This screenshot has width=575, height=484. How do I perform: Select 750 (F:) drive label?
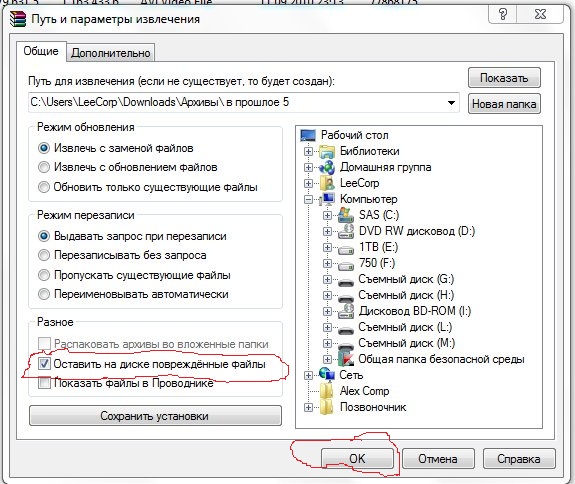pos(377,263)
